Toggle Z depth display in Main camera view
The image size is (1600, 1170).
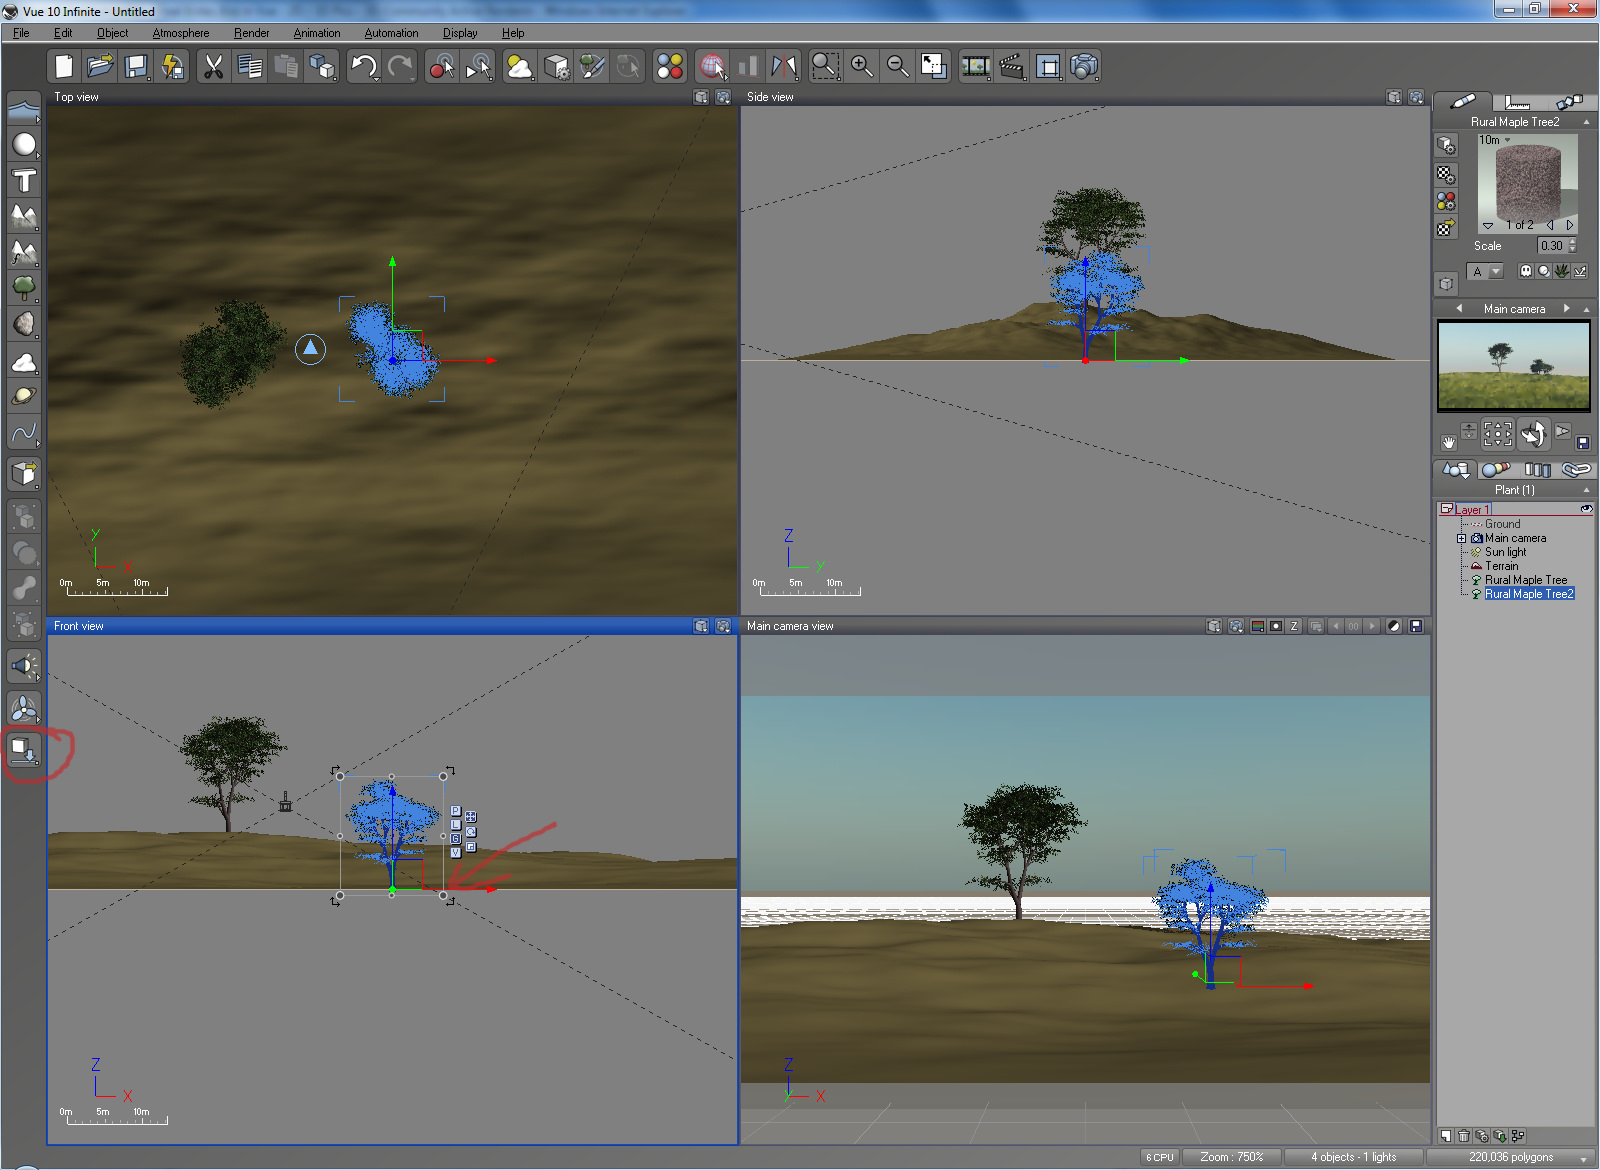pos(1294,626)
